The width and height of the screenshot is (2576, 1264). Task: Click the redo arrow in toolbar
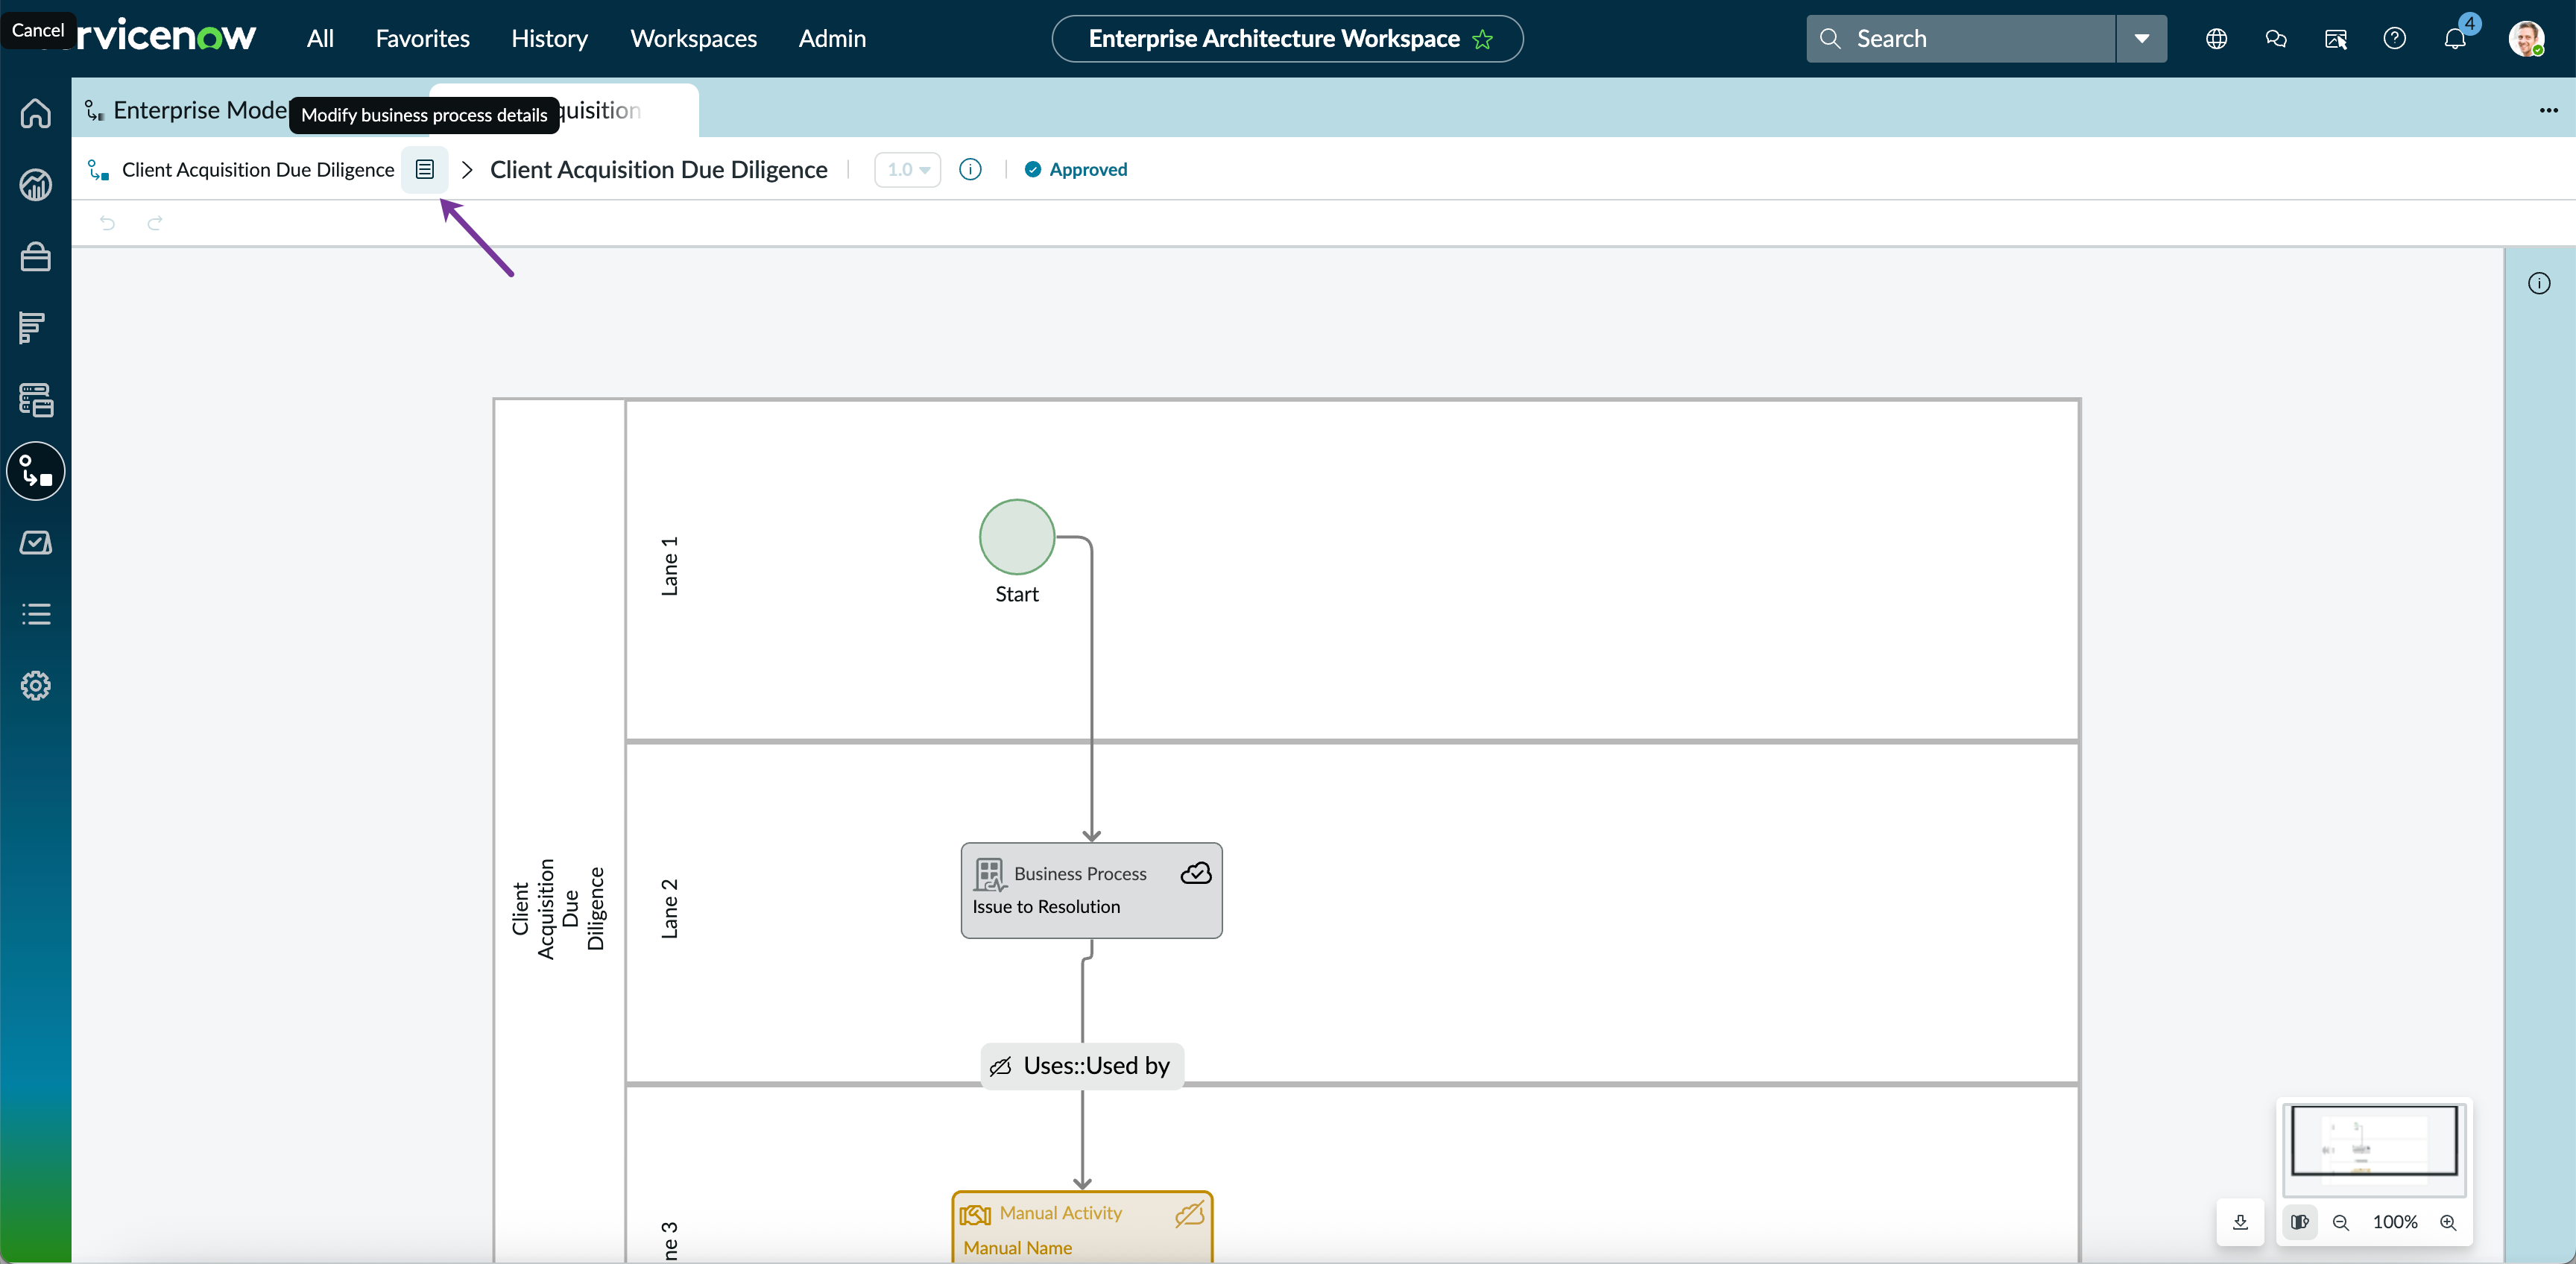pyautogui.click(x=155, y=223)
